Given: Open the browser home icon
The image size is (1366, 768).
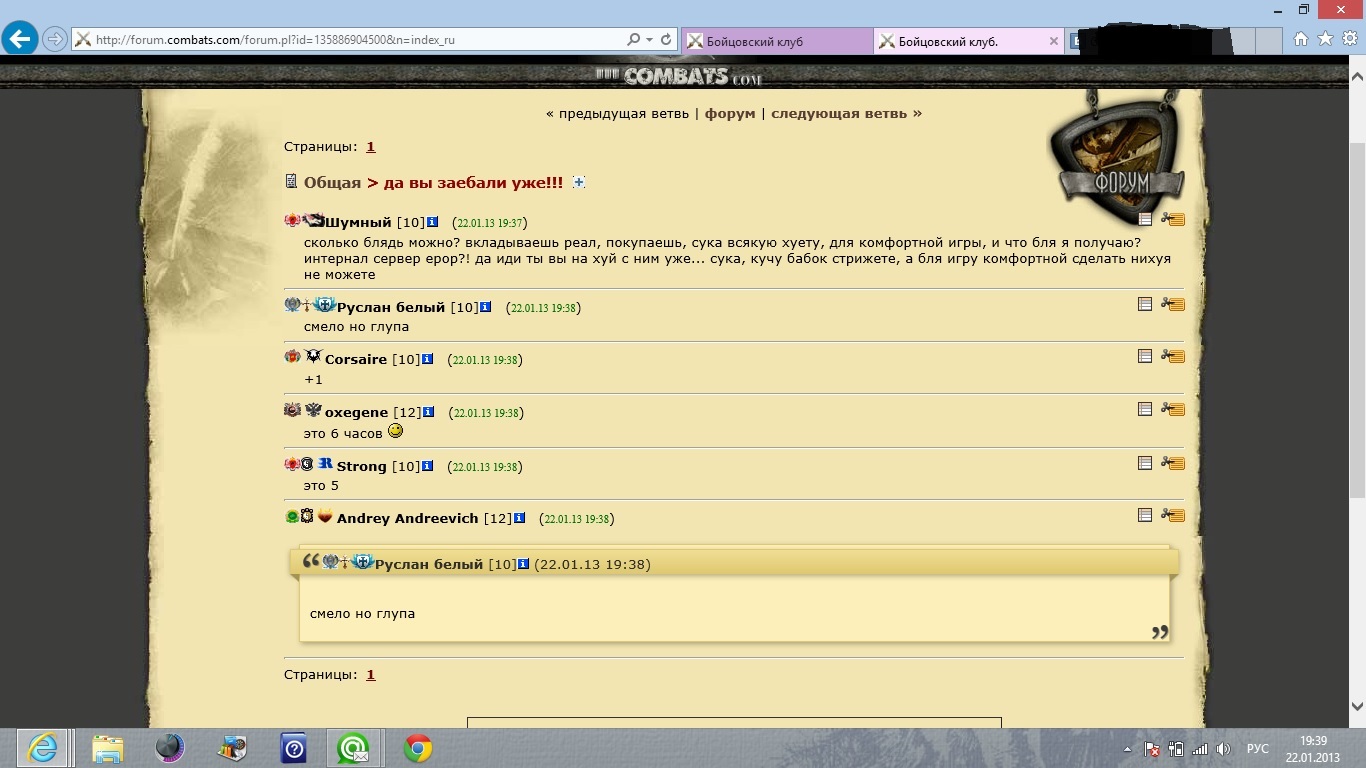Looking at the screenshot, I should click(1301, 39).
